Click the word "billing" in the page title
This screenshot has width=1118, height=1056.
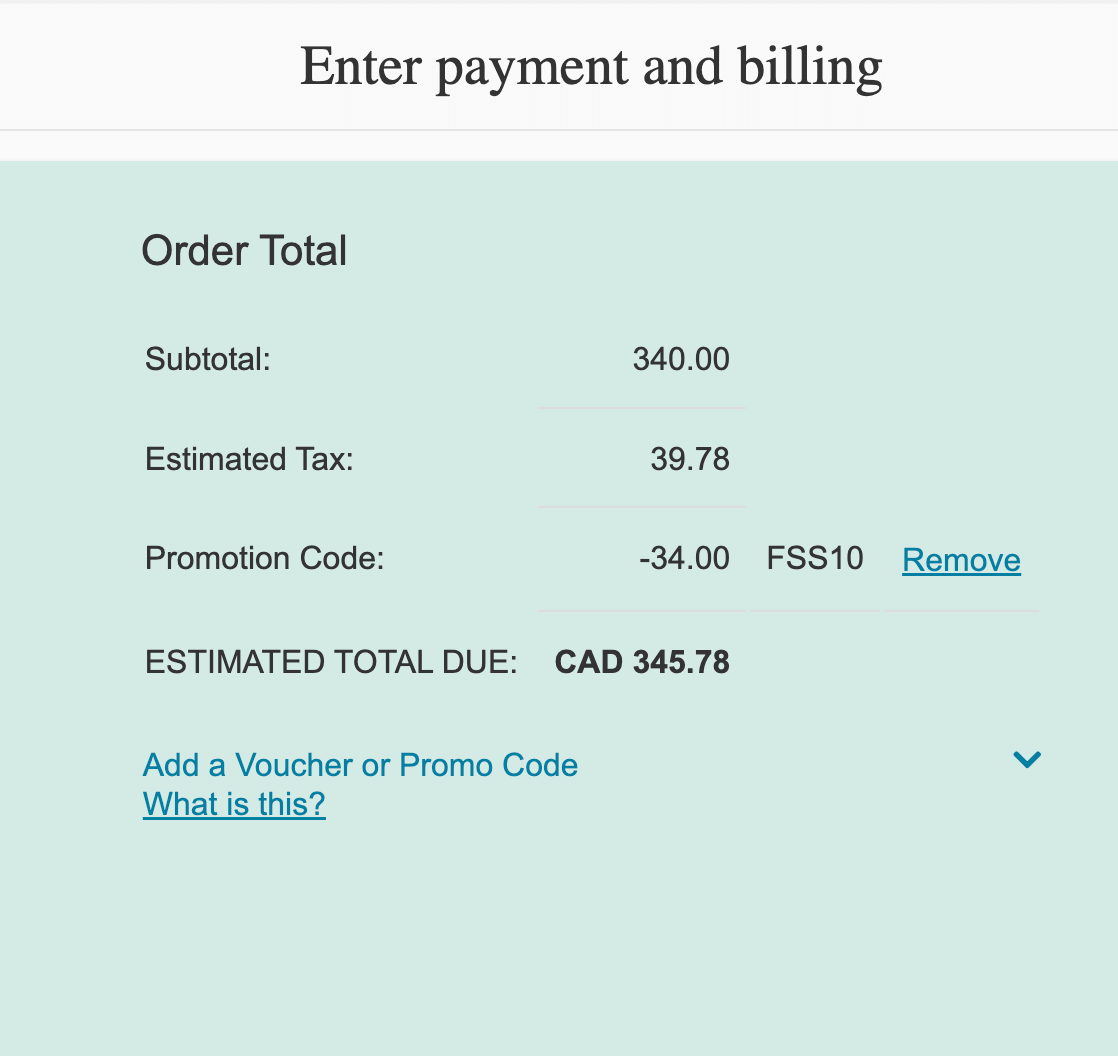click(810, 67)
